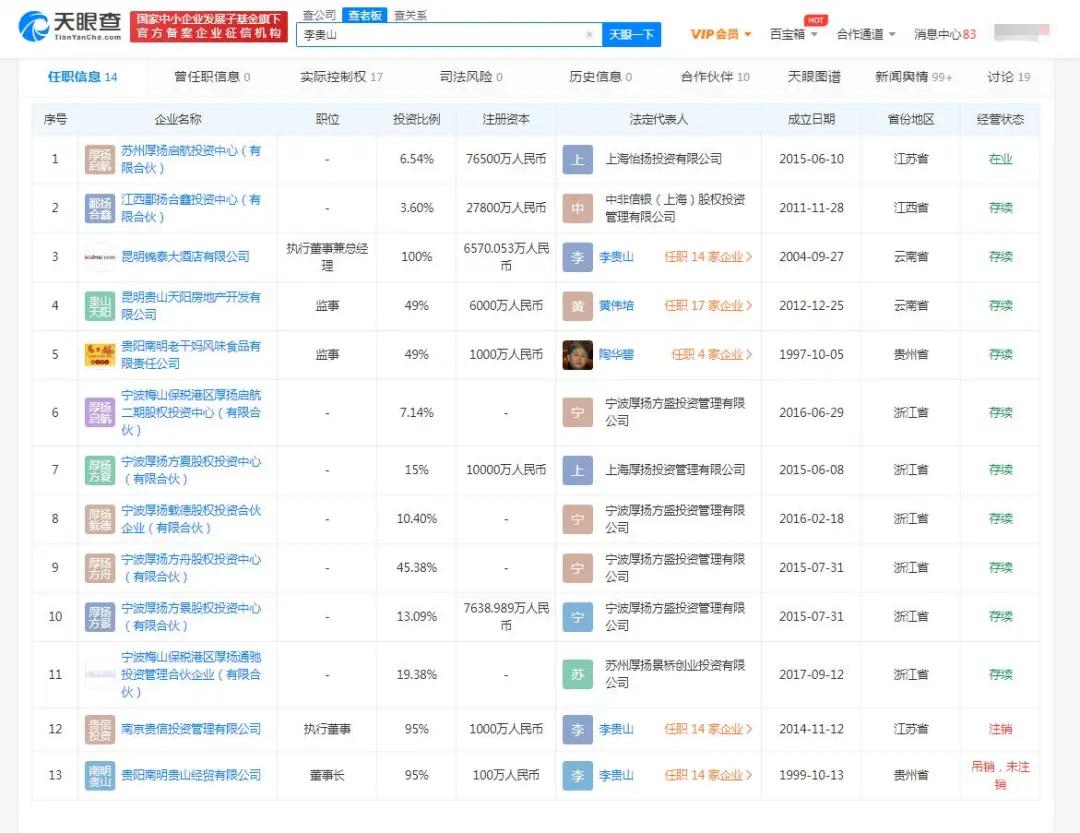Viewport: 1080px width, 833px height.
Task: Click the 老干妈 company logo thumbnail
Action: 100,355
